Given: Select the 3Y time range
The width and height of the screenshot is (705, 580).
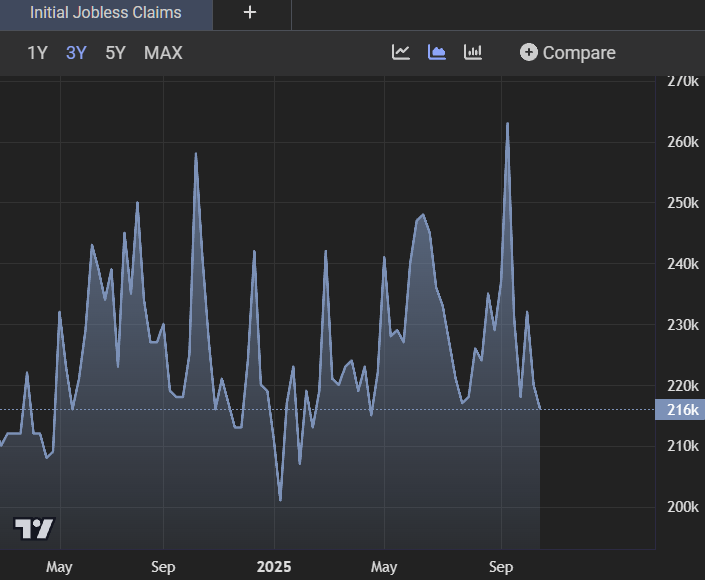Looking at the screenshot, I should pyautogui.click(x=76, y=53).
